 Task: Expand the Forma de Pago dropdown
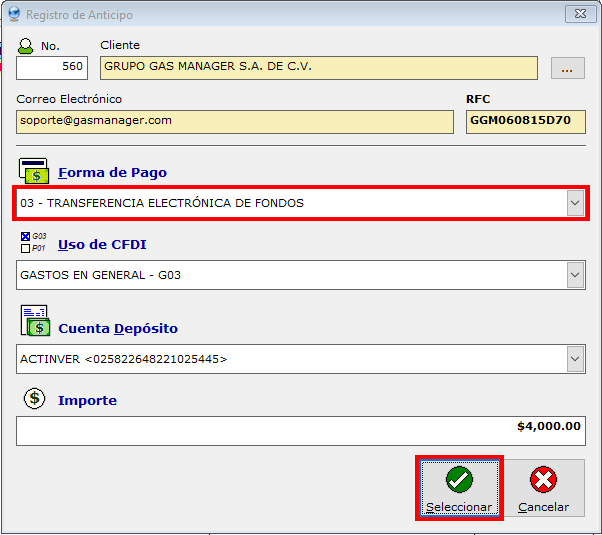575,203
